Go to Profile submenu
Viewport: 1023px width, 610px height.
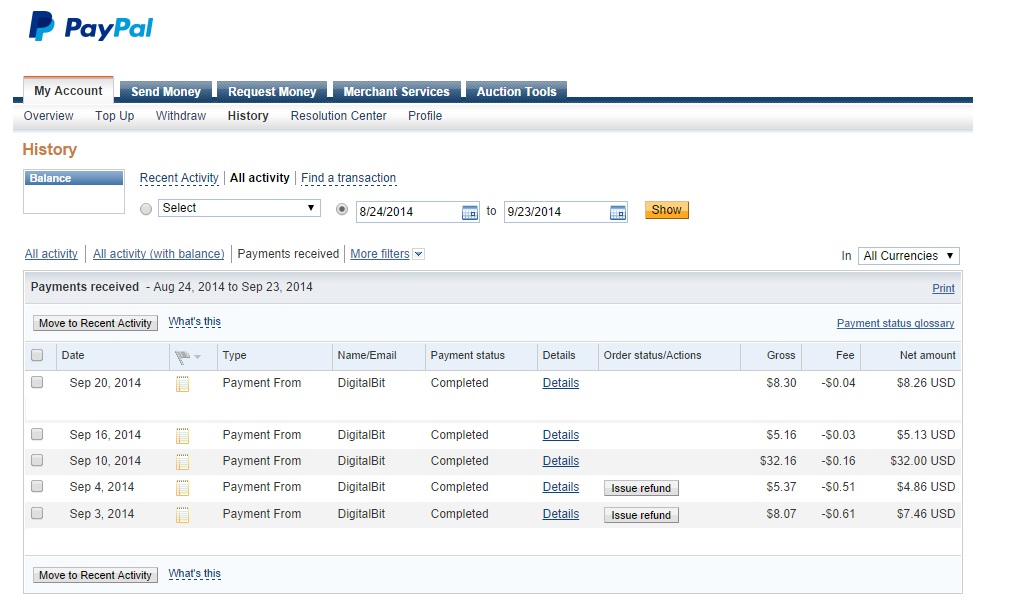425,115
